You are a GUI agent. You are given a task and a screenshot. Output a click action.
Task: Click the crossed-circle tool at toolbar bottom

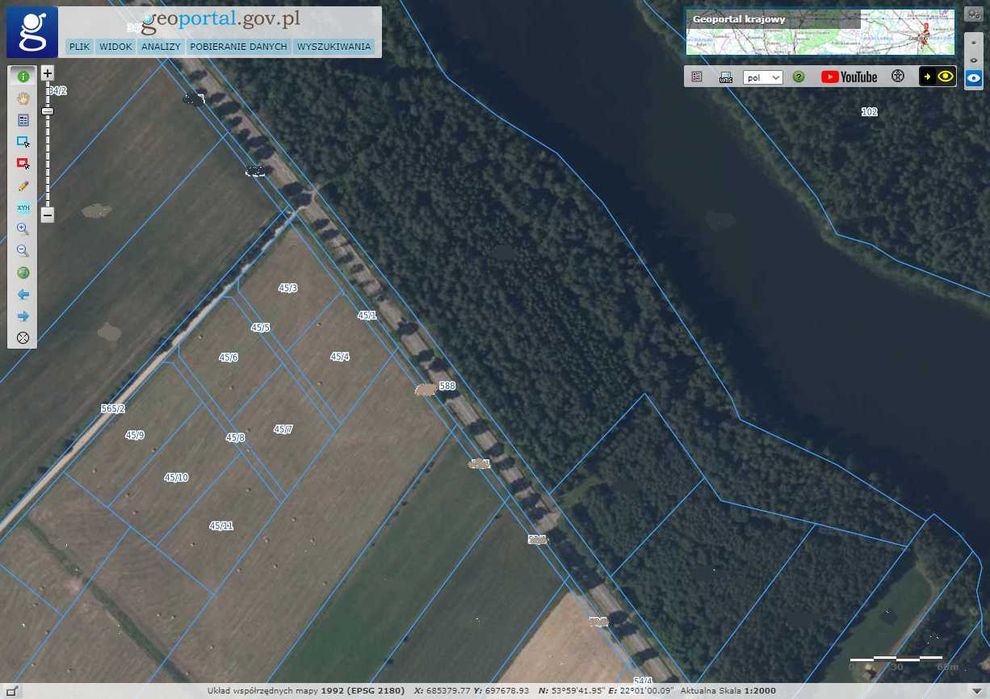[x=23, y=338]
